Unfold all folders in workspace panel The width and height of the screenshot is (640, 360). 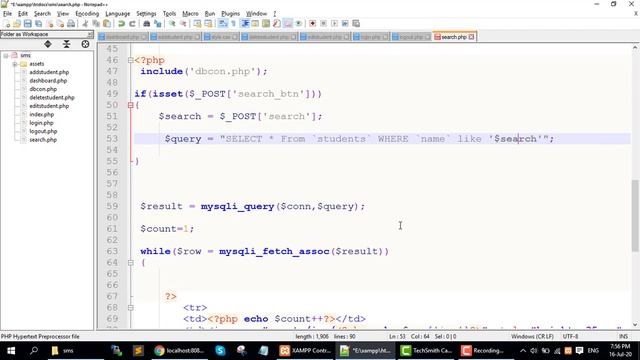[48, 44]
